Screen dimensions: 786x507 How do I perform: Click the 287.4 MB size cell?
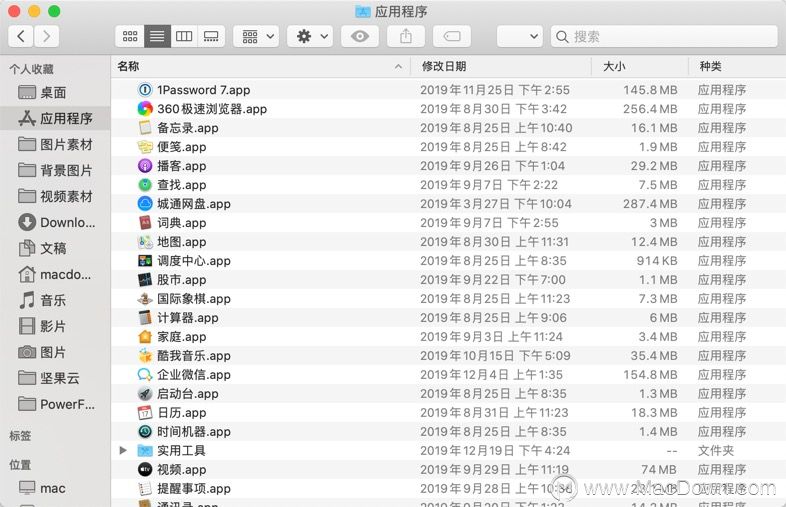tap(650, 204)
